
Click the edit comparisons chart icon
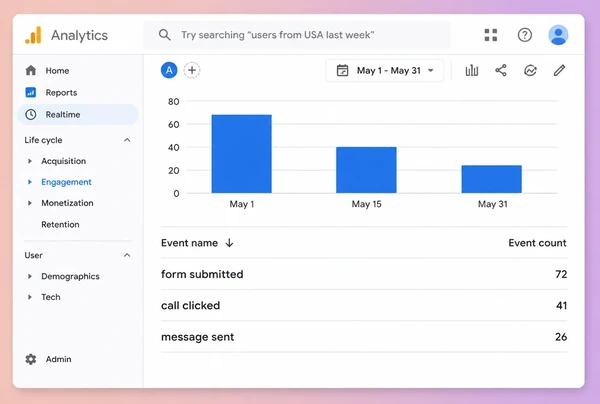point(471,70)
